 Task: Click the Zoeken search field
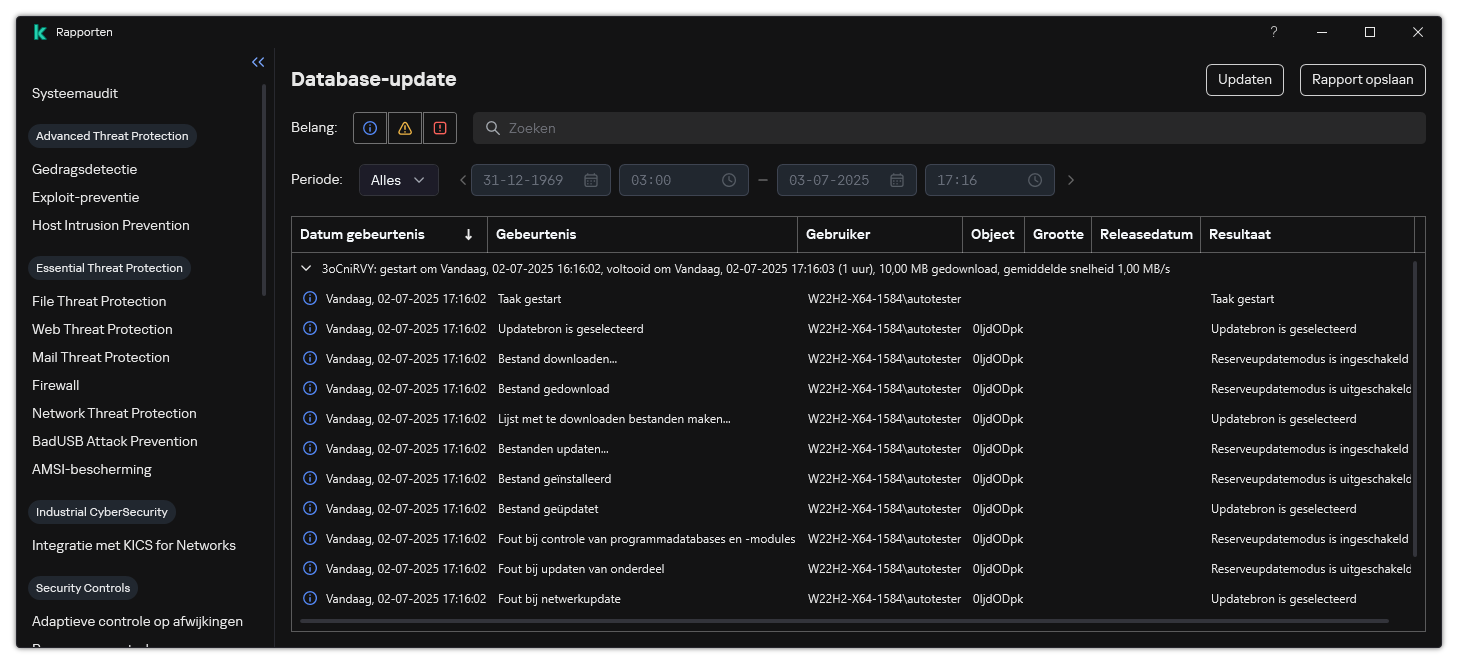click(x=950, y=128)
